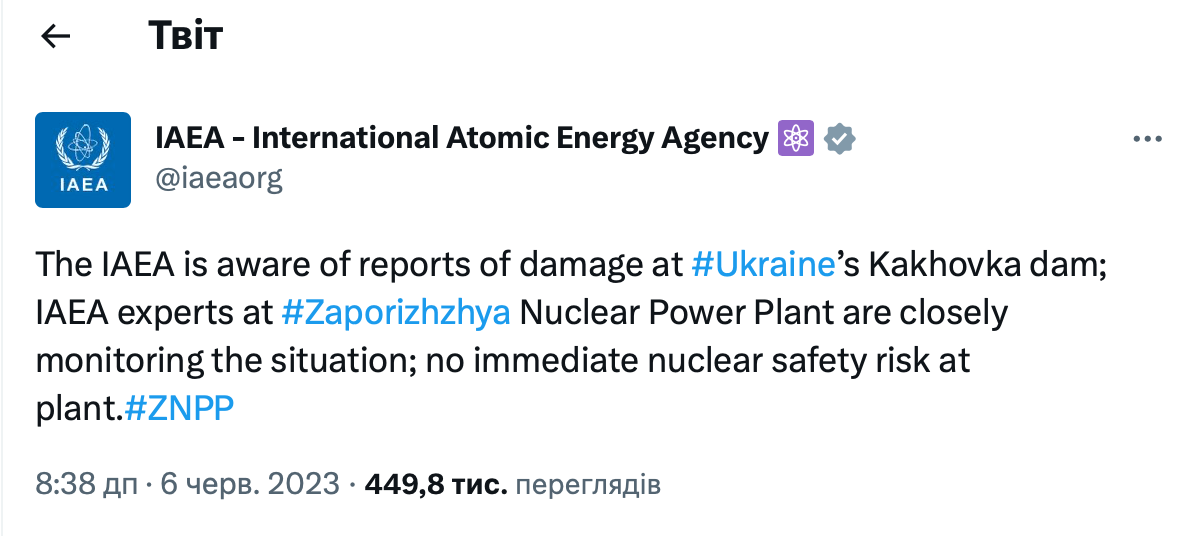The height and width of the screenshot is (536, 1196).
Task: Click the 6 черв. 2023 date
Action: pyautogui.click(x=249, y=486)
